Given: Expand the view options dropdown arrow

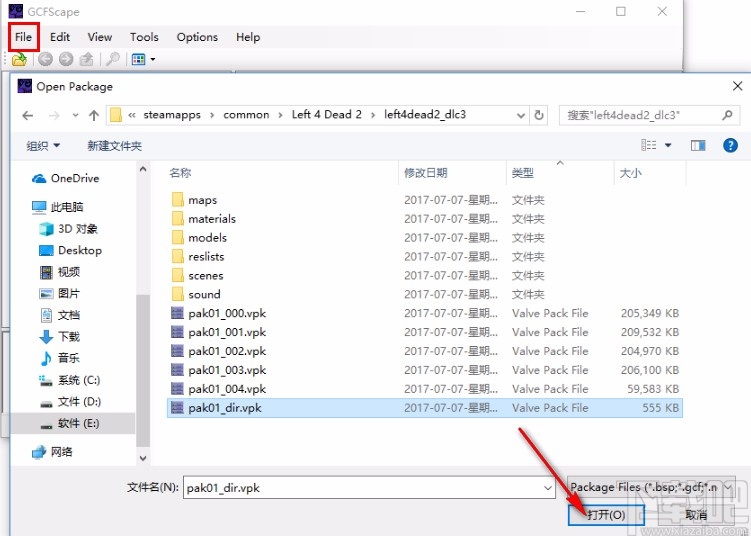Looking at the screenshot, I should (668, 145).
